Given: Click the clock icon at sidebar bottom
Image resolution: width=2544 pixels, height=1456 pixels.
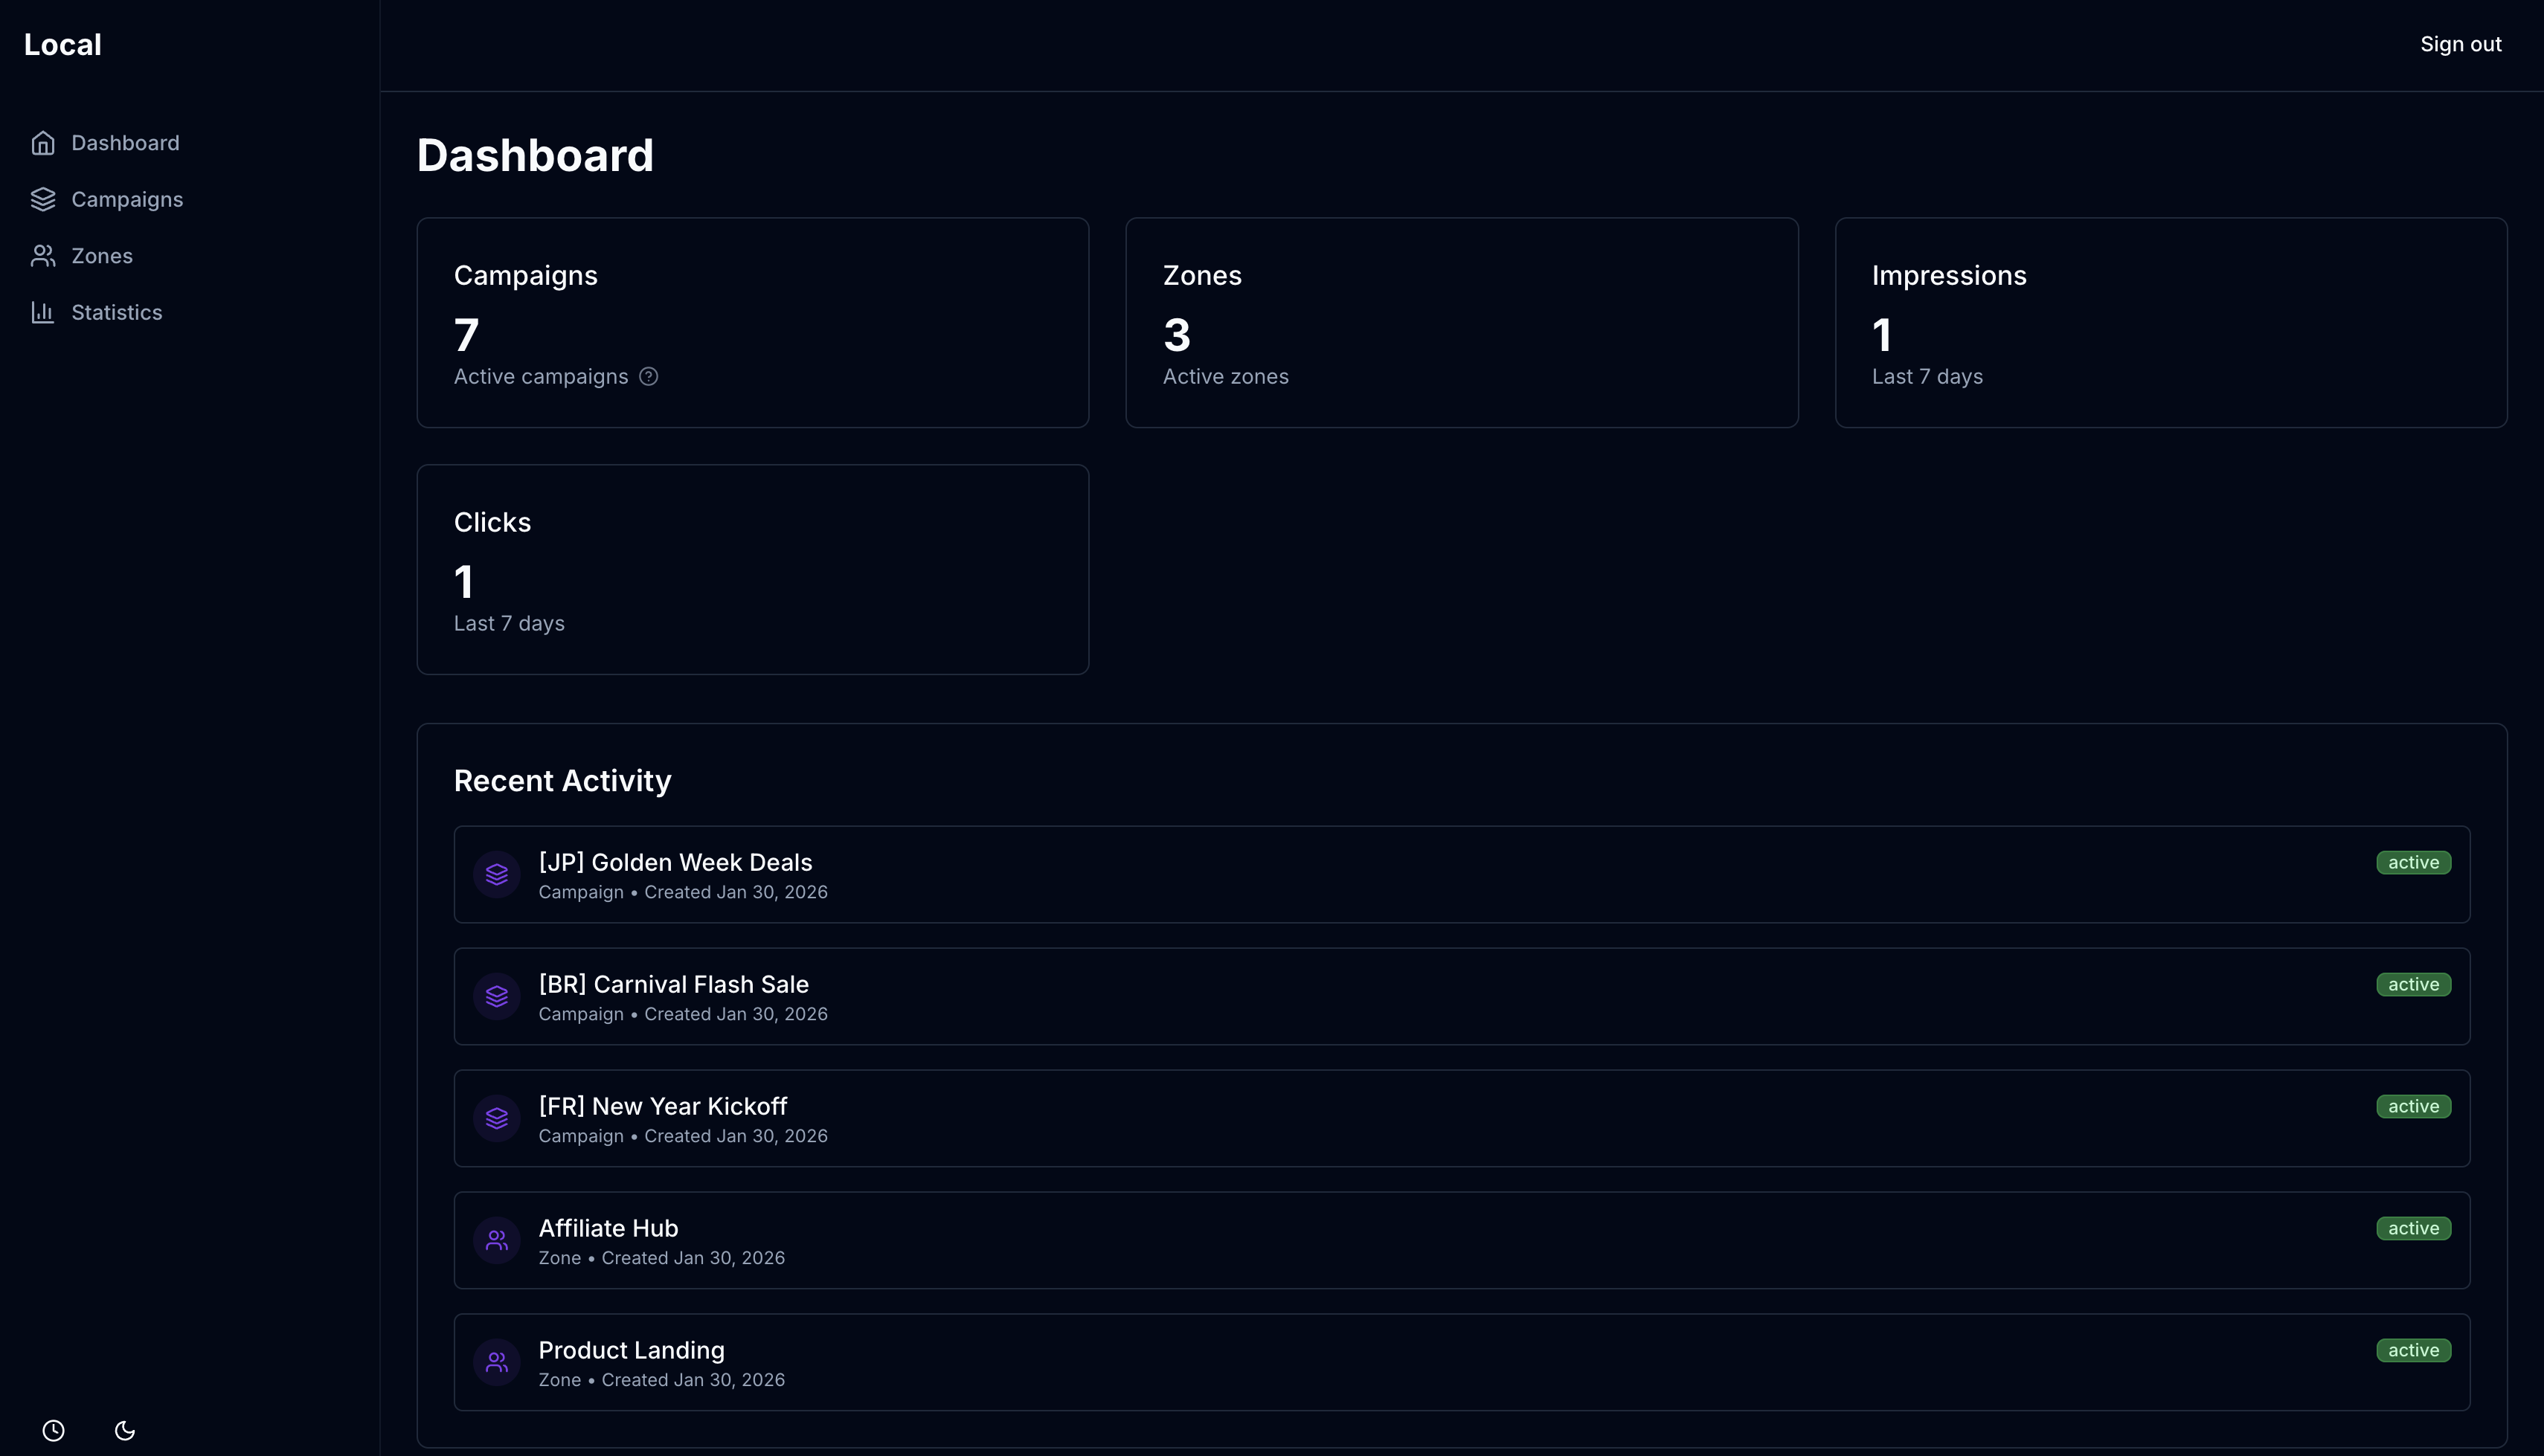Looking at the screenshot, I should coord(54,1430).
